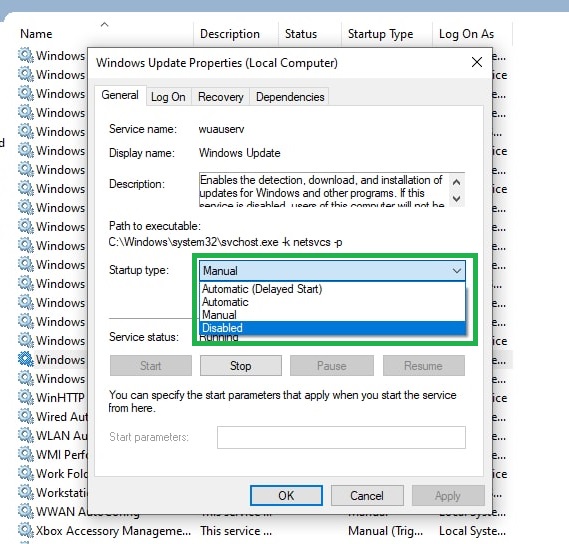The height and width of the screenshot is (544, 569).
Task: Switch to the General tab
Action: [120, 95]
